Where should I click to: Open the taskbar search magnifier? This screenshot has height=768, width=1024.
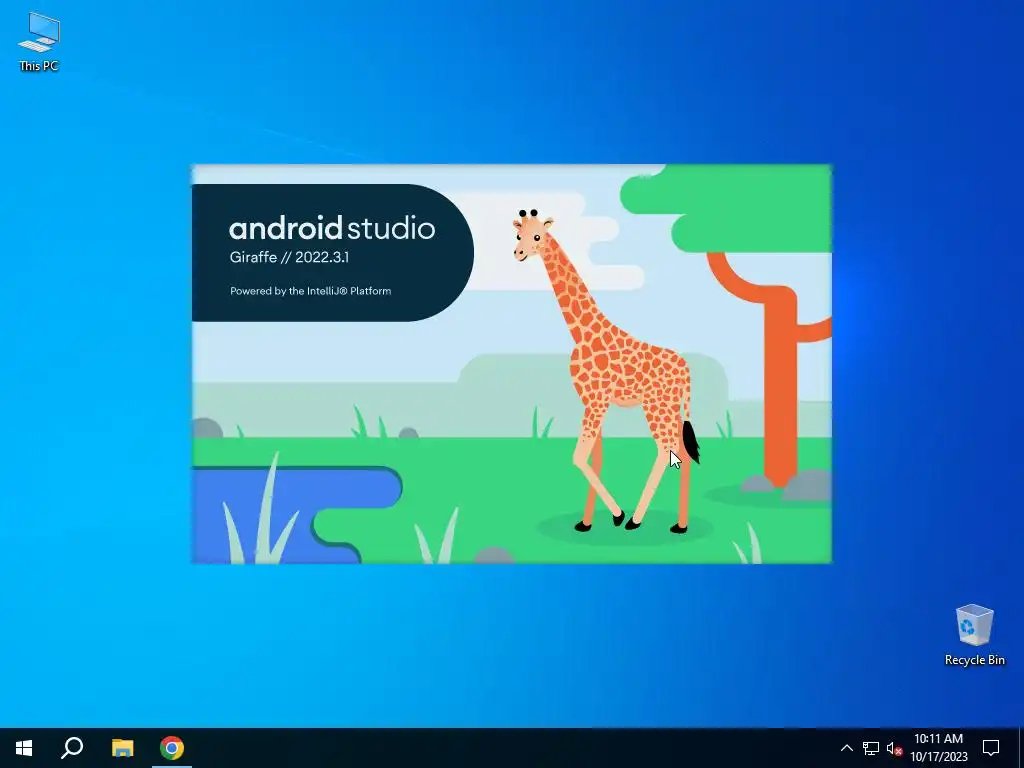pos(72,748)
